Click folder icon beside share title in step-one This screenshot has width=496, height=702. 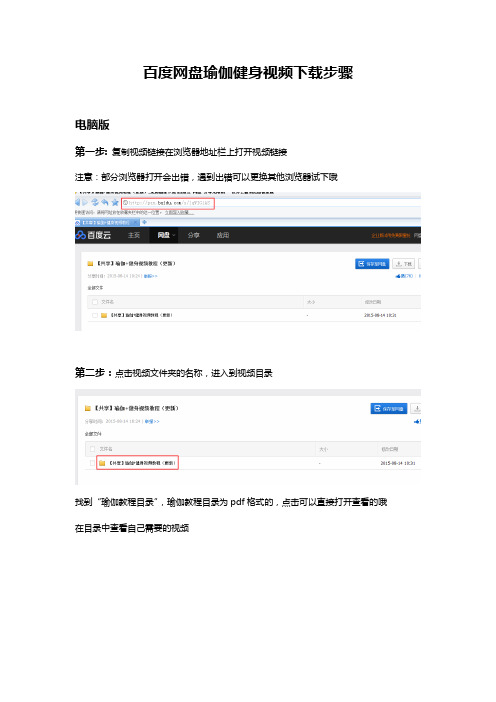(90, 263)
